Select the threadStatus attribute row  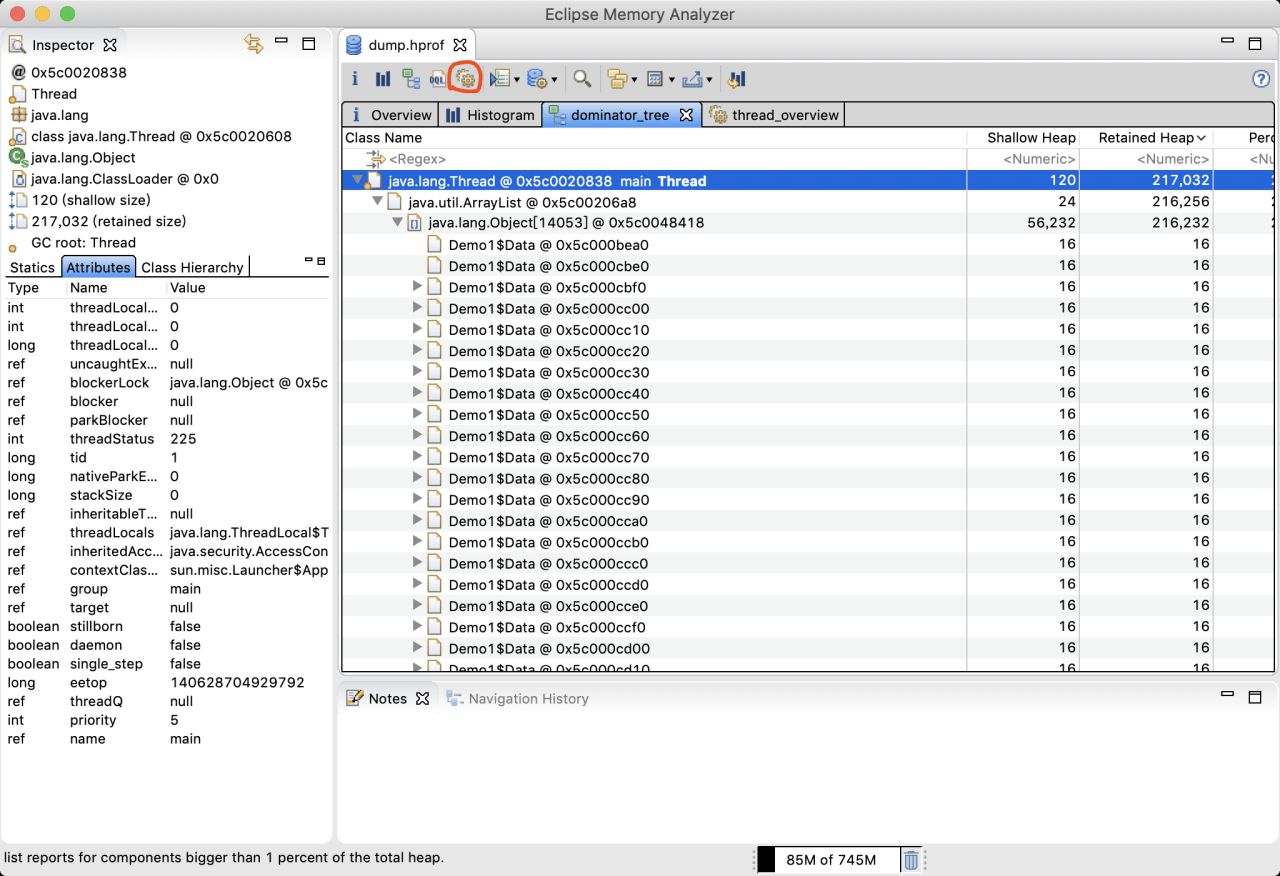tap(167, 439)
